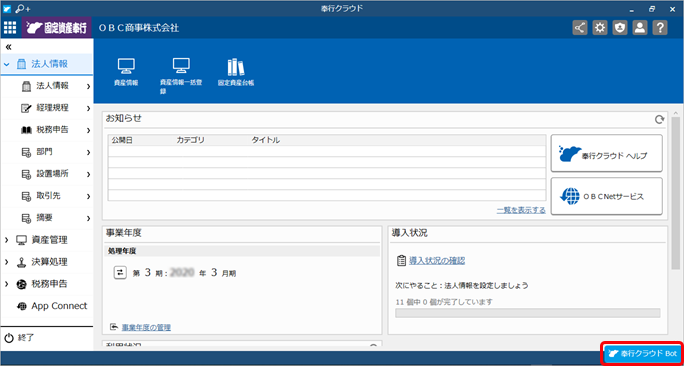Open 奉行クラウド ヘルプ button
684x366 pixels.
(x=607, y=153)
